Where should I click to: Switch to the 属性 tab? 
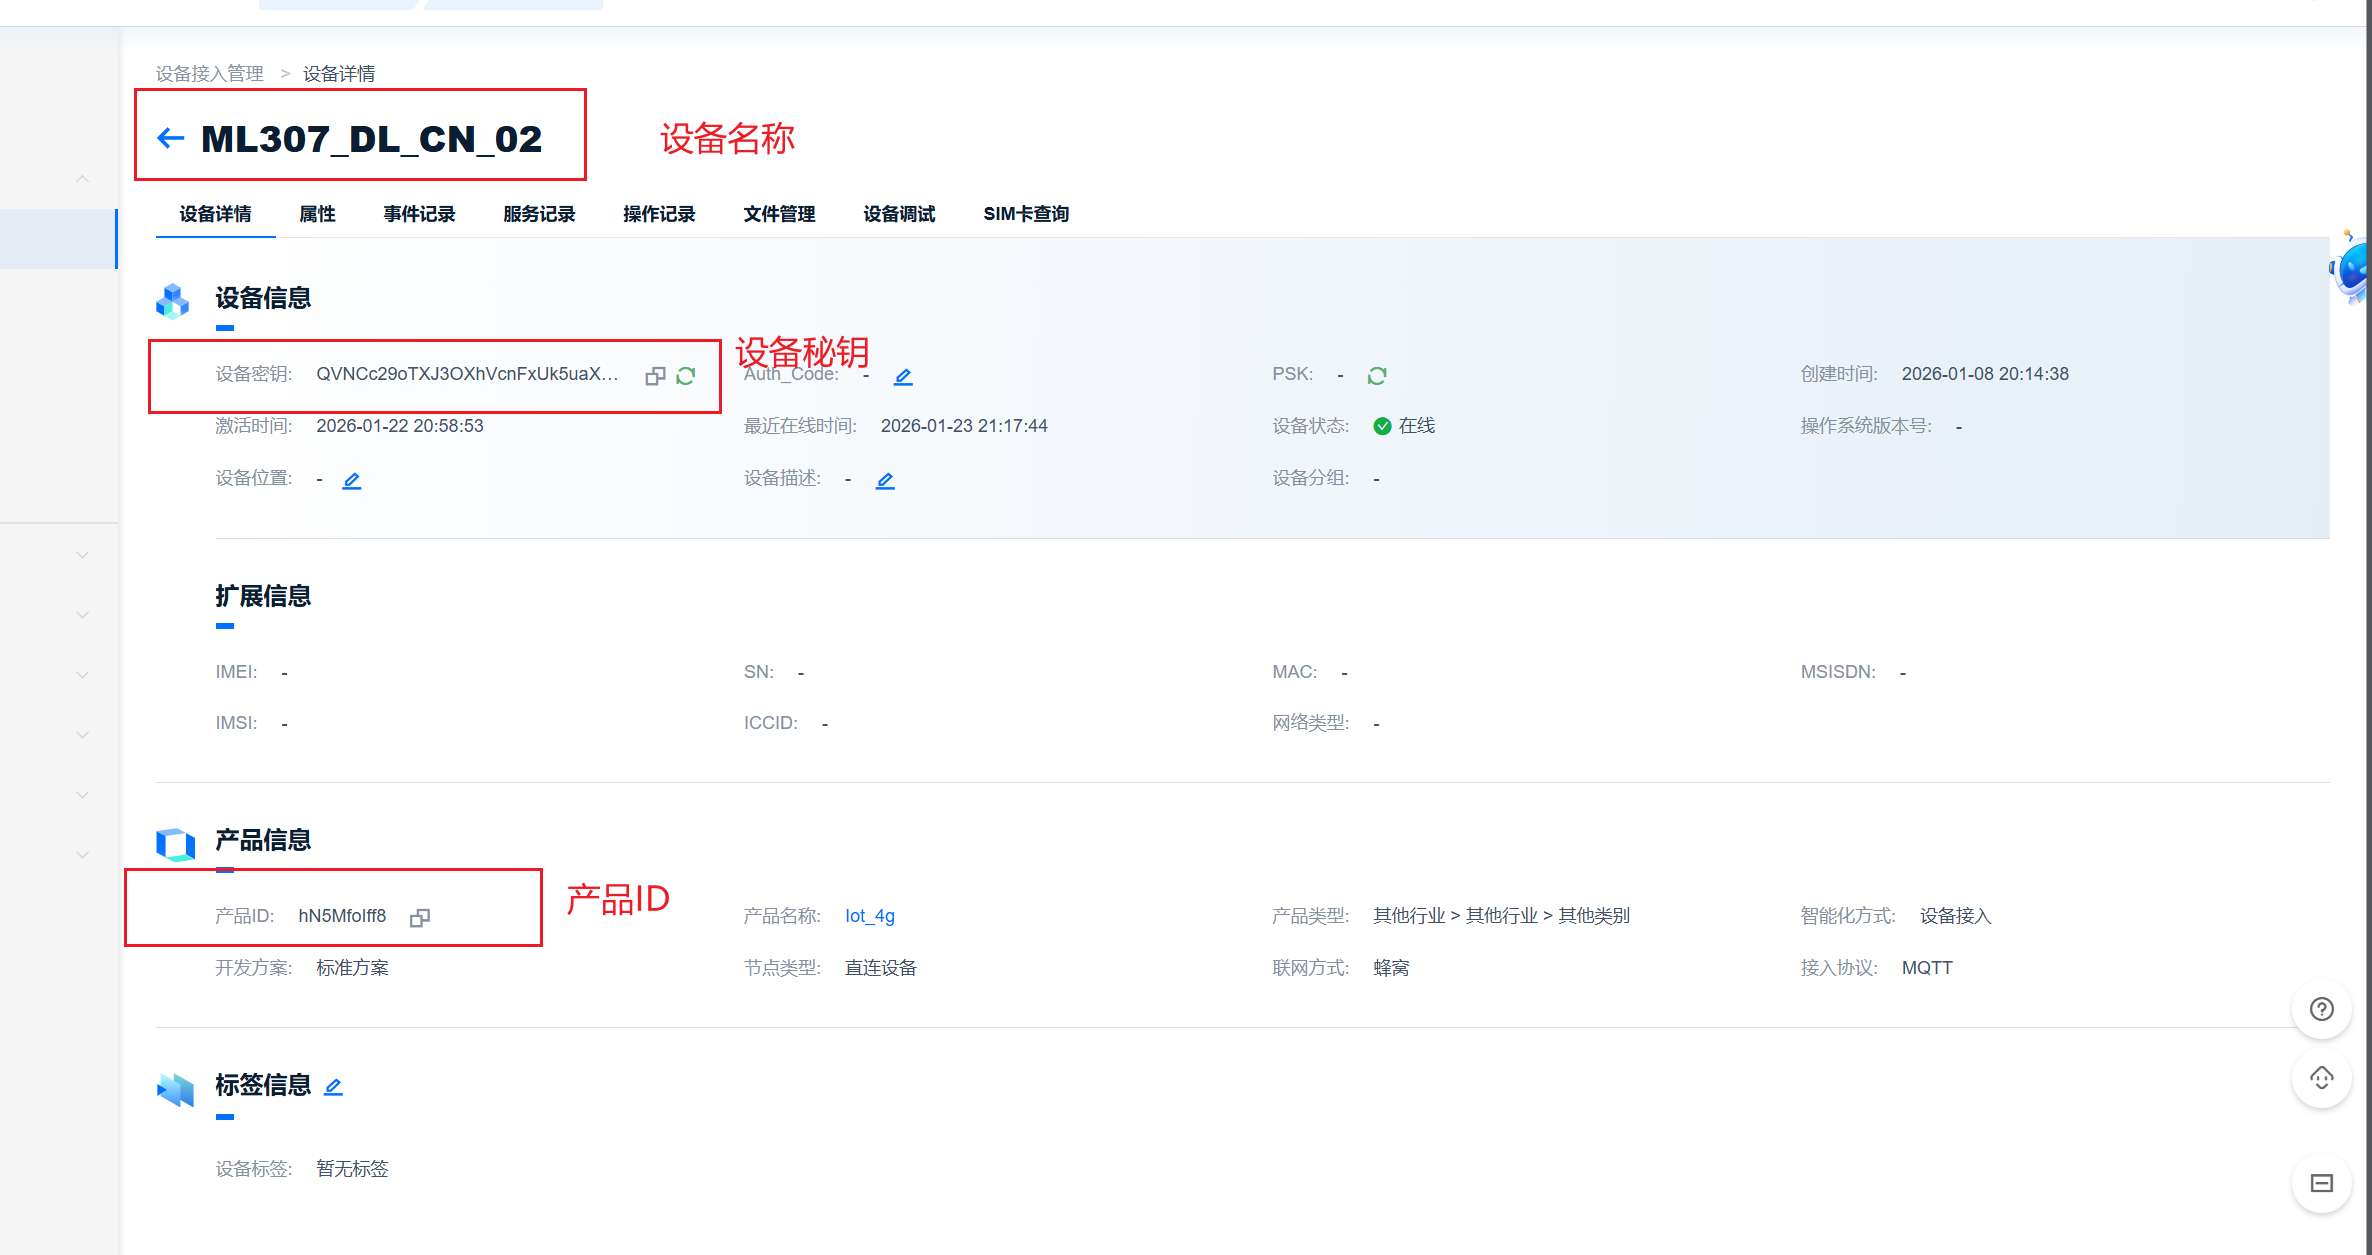tap(317, 214)
